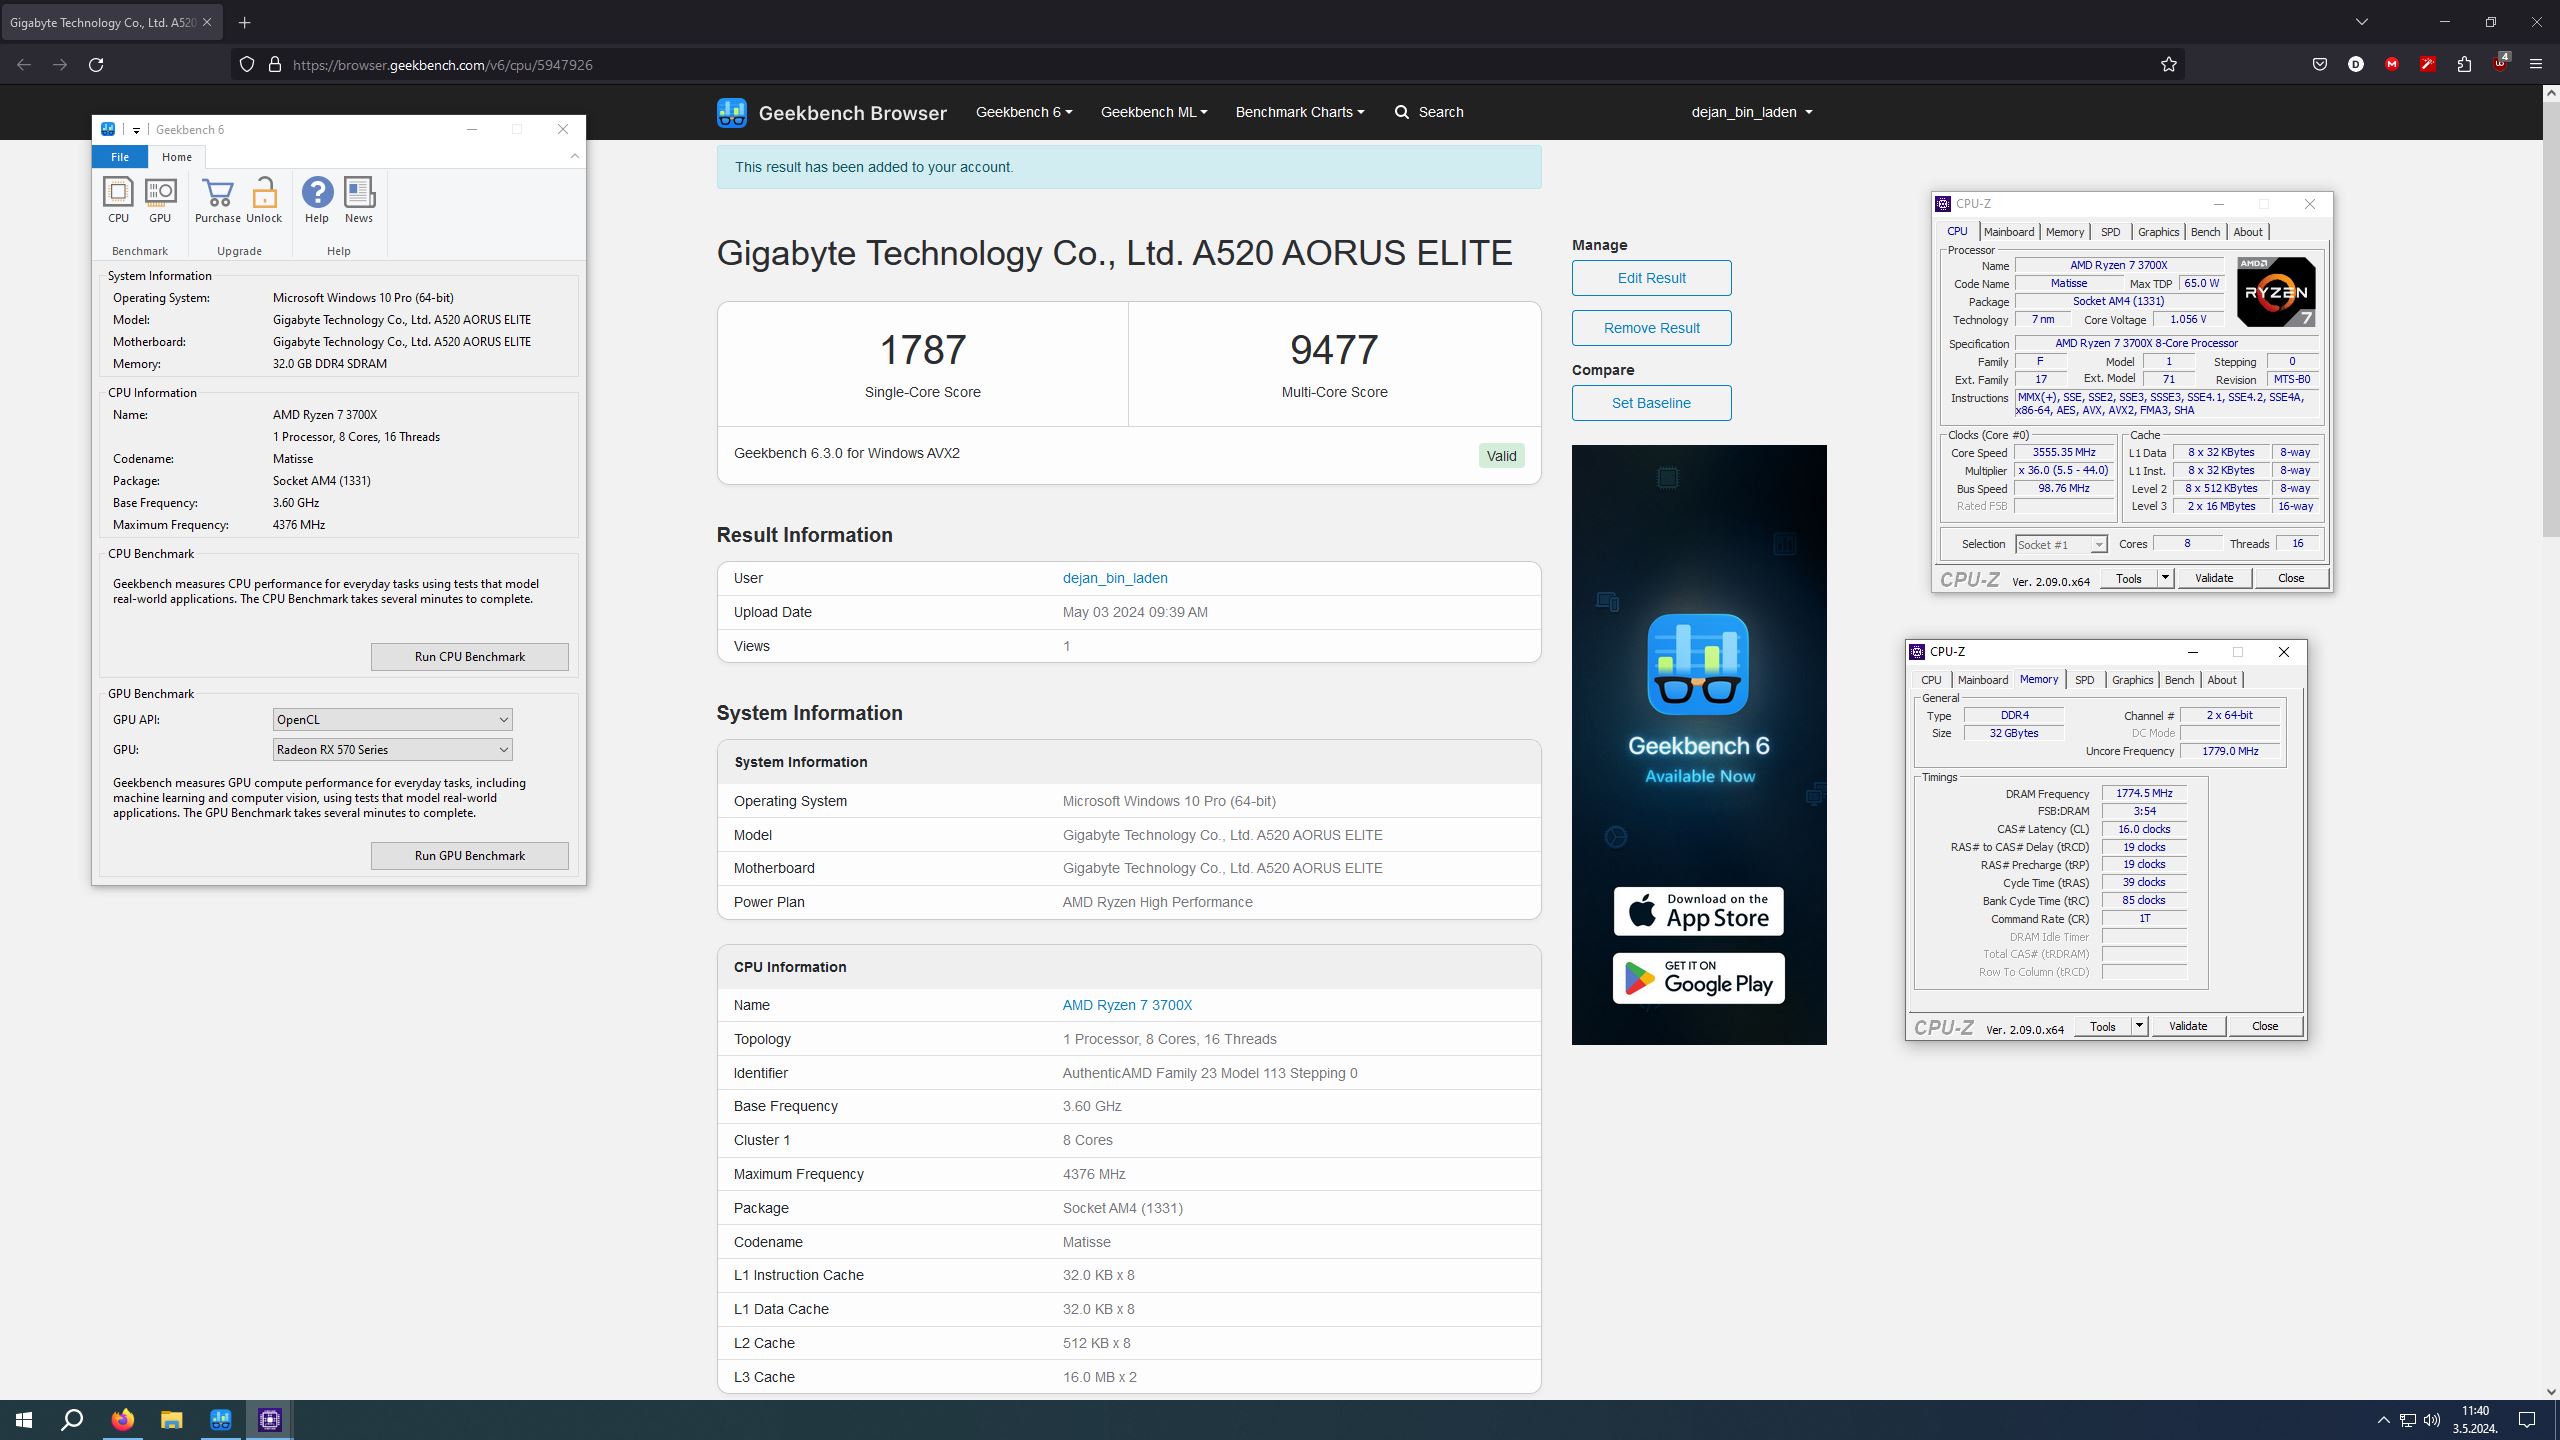Open the notification center icon
The image size is (2560, 1440).
click(2527, 1420)
